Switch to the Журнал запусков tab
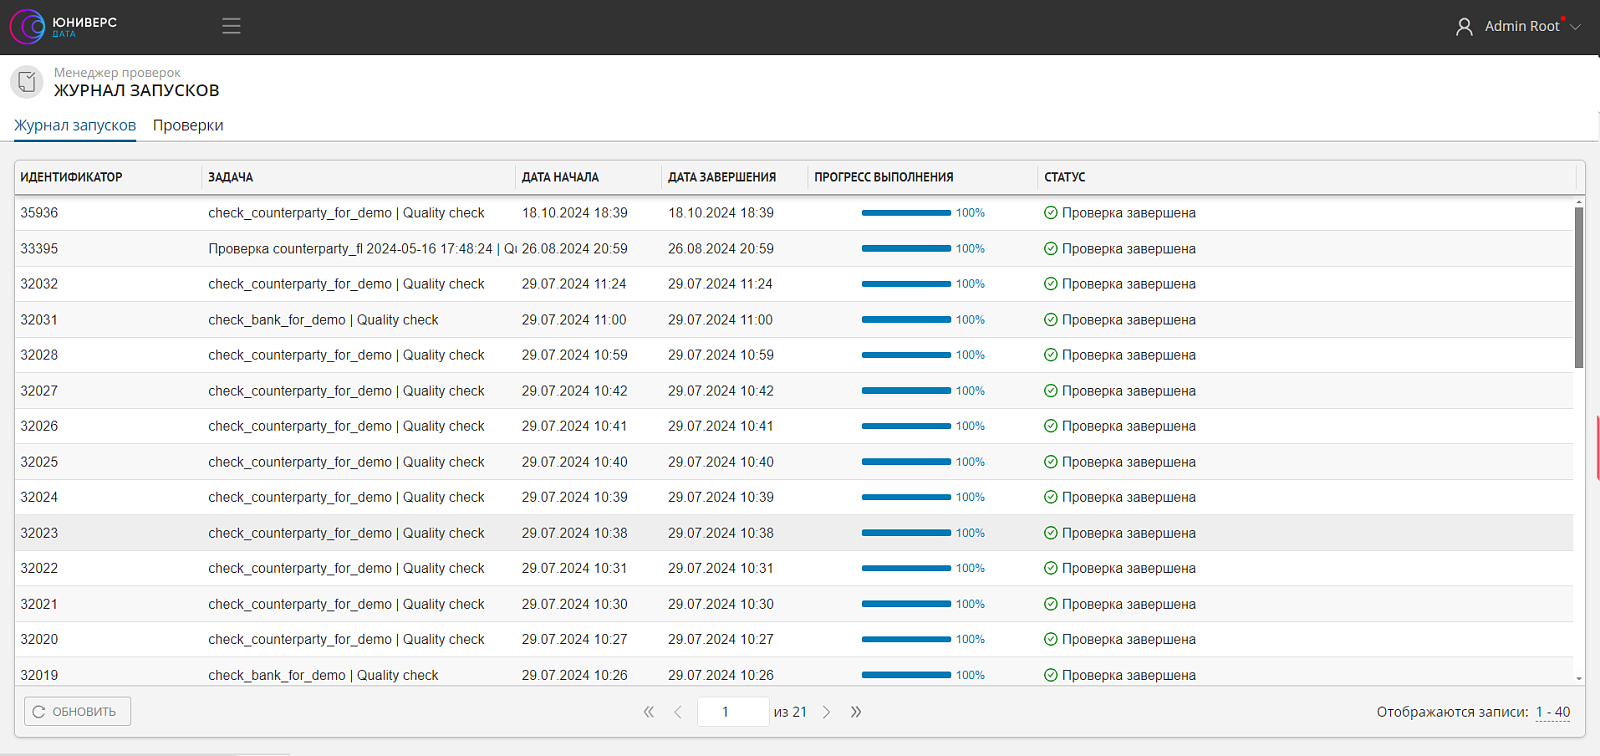Screen dimensions: 1600x756 [x=75, y=125]
